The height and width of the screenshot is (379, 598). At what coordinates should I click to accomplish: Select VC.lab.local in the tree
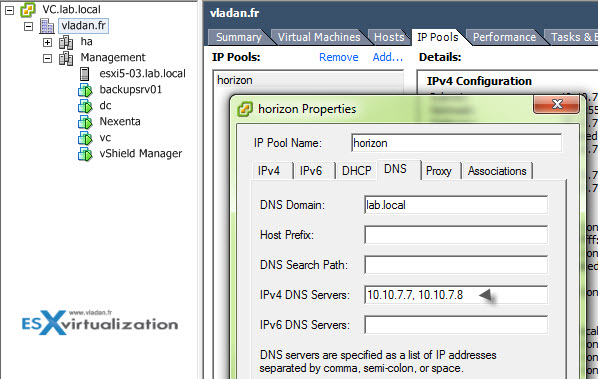click(x=71, y=10)
